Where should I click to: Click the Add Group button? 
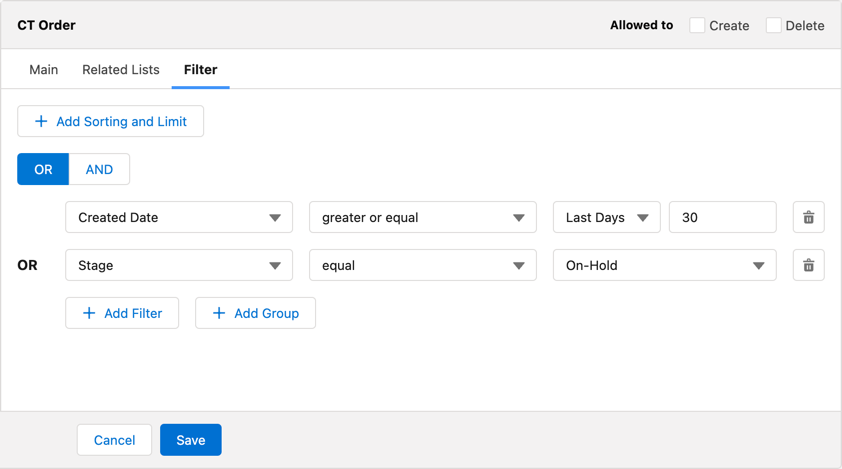click(x=255, y=313)
